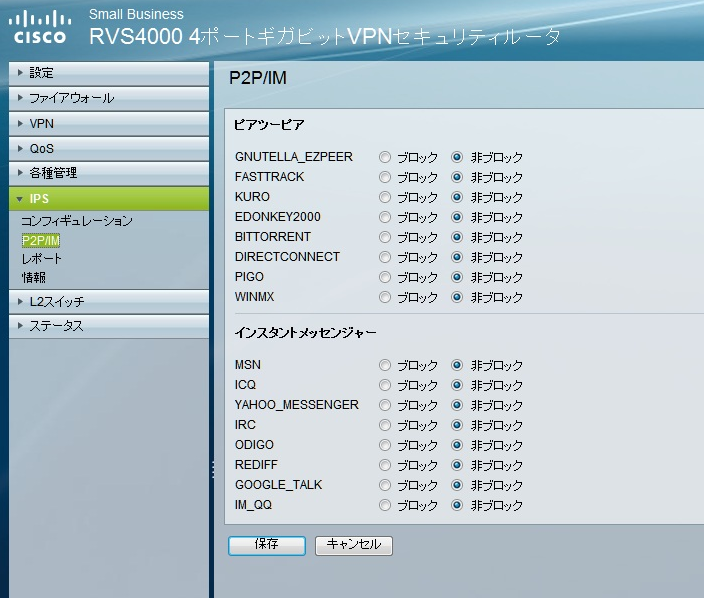Click the ピアツーピア section heading
This screenshot has width=704, height=598.
point(269,125)
